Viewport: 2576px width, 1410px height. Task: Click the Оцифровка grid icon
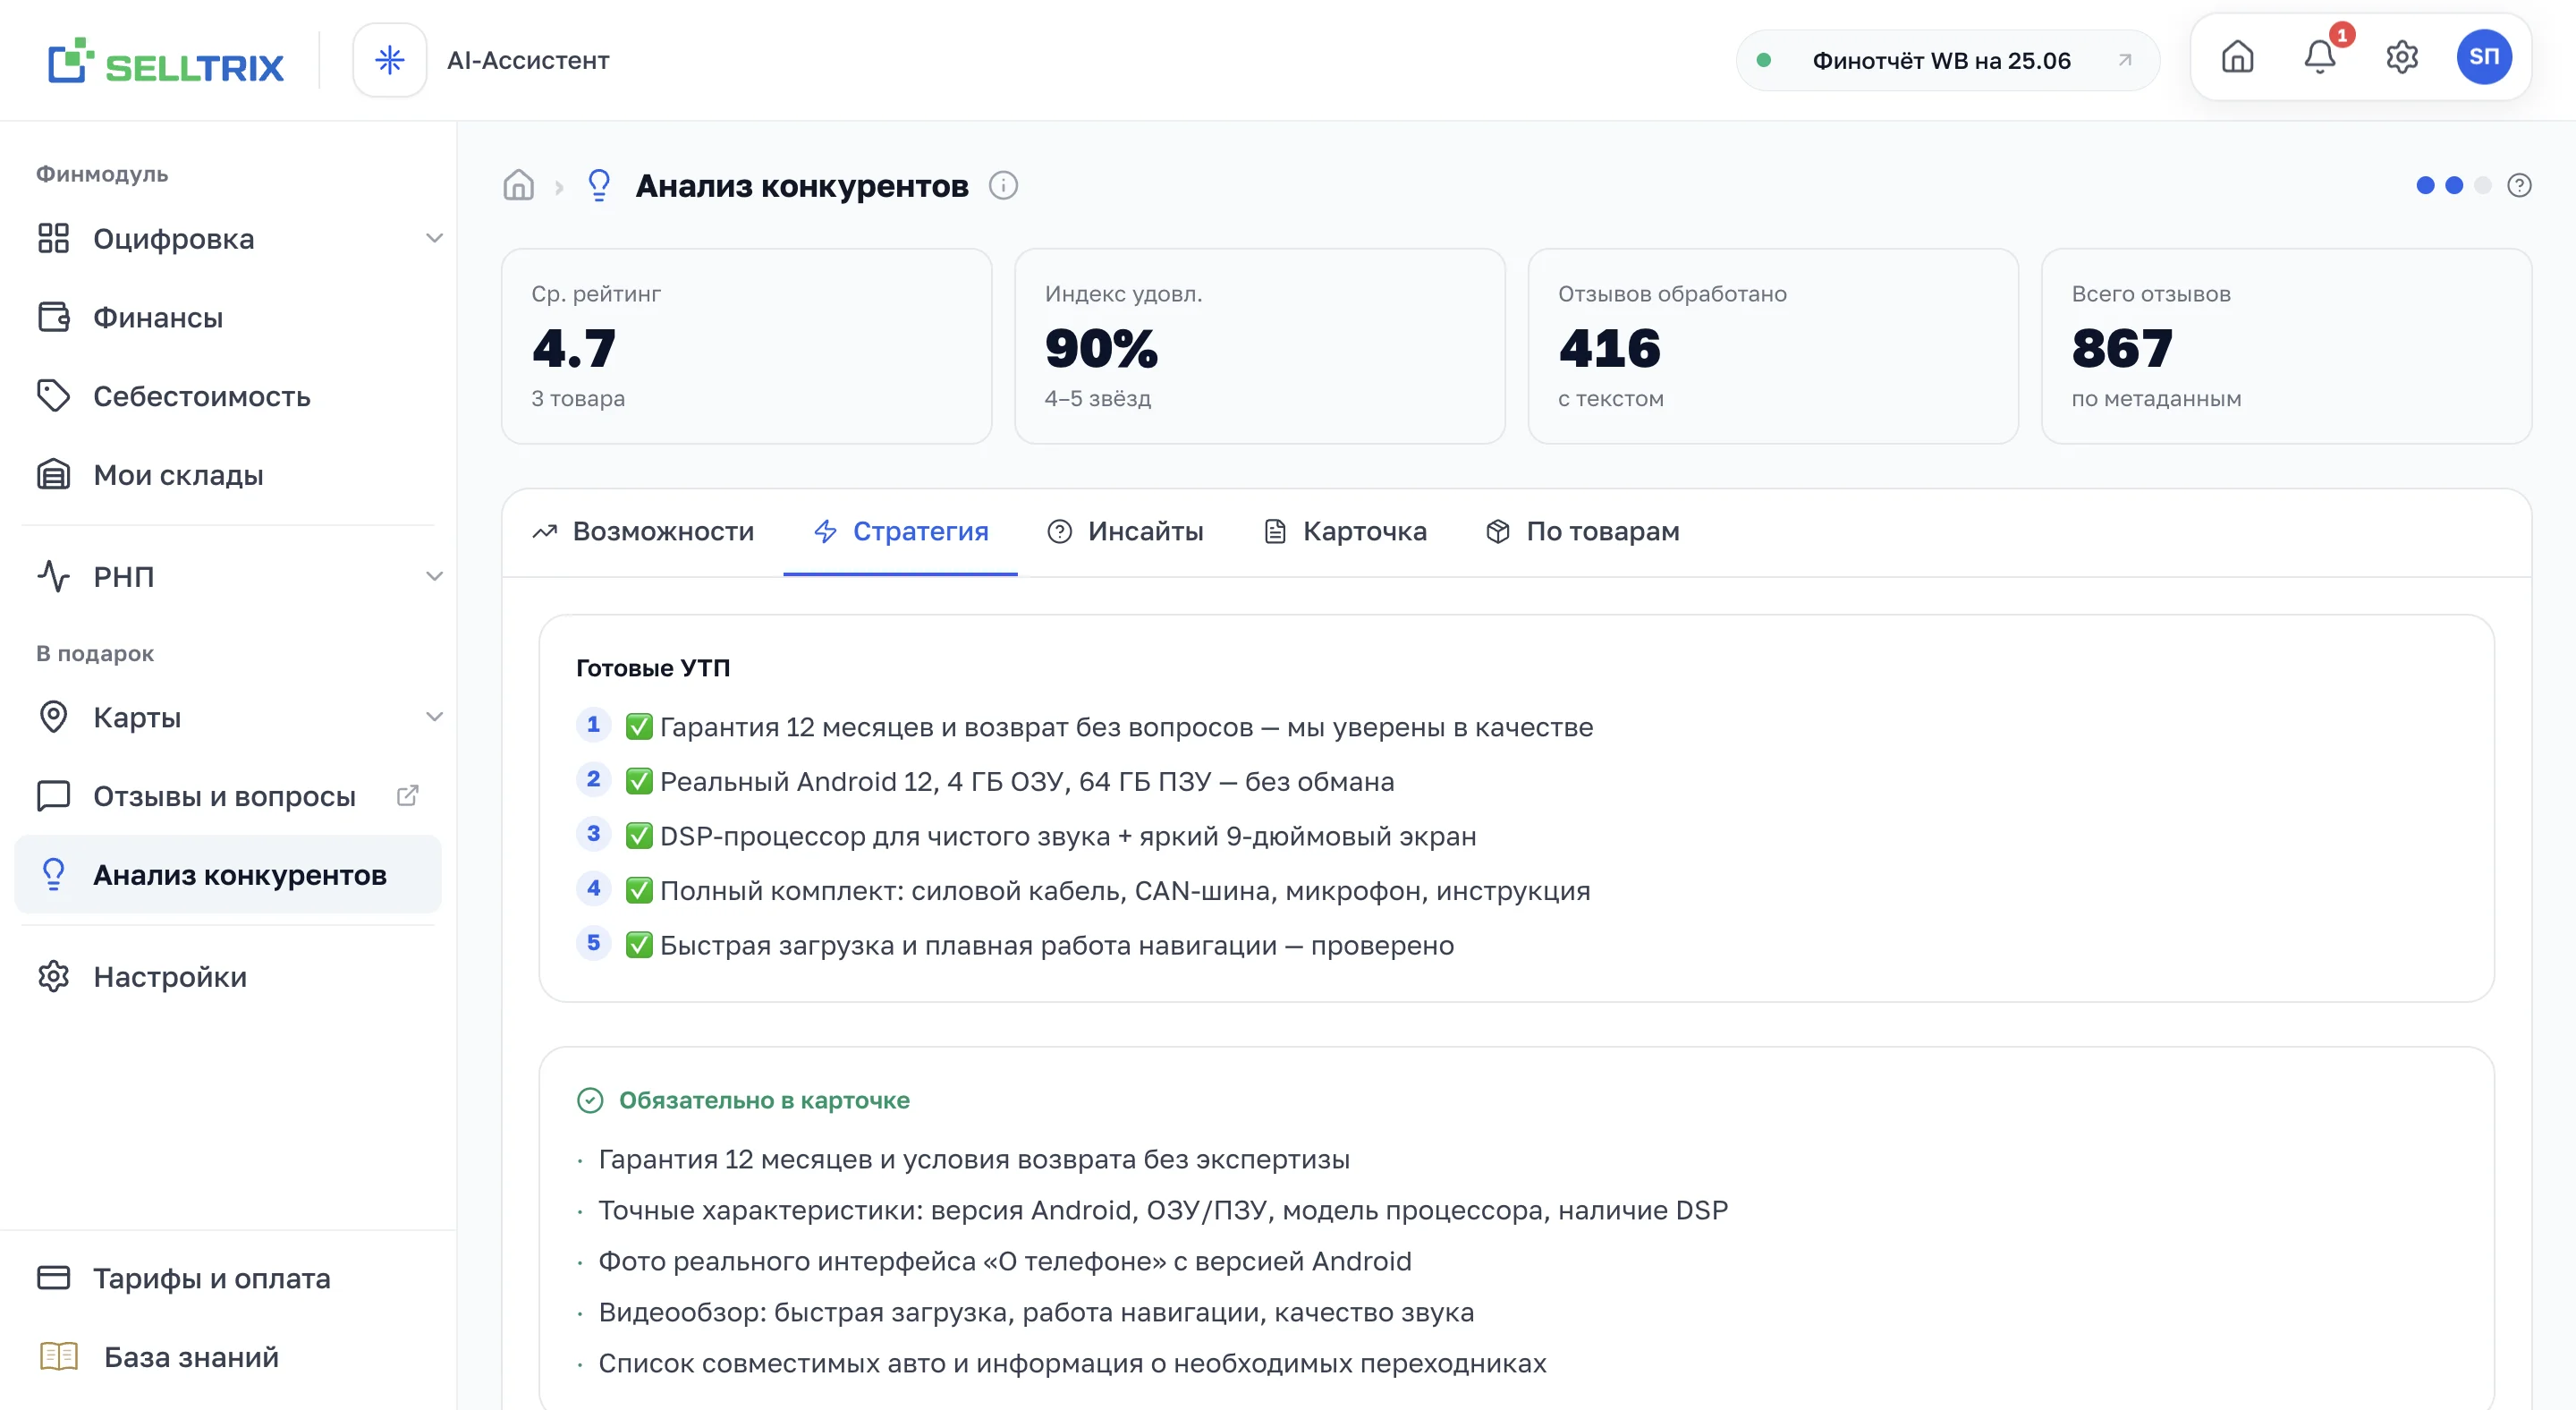coord(53,238)
